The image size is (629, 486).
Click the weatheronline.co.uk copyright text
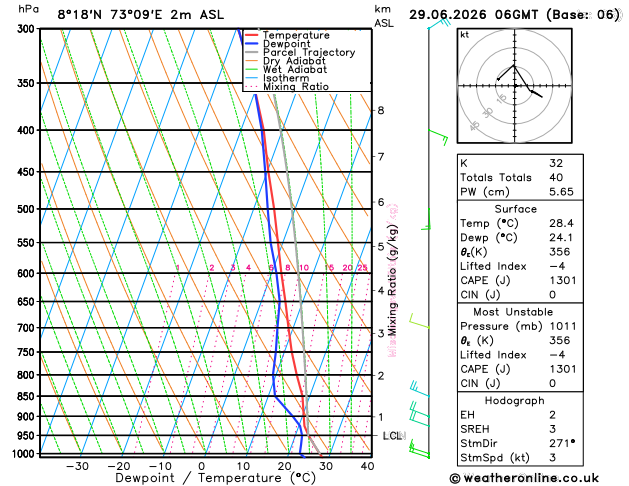(x=524, y=478)
